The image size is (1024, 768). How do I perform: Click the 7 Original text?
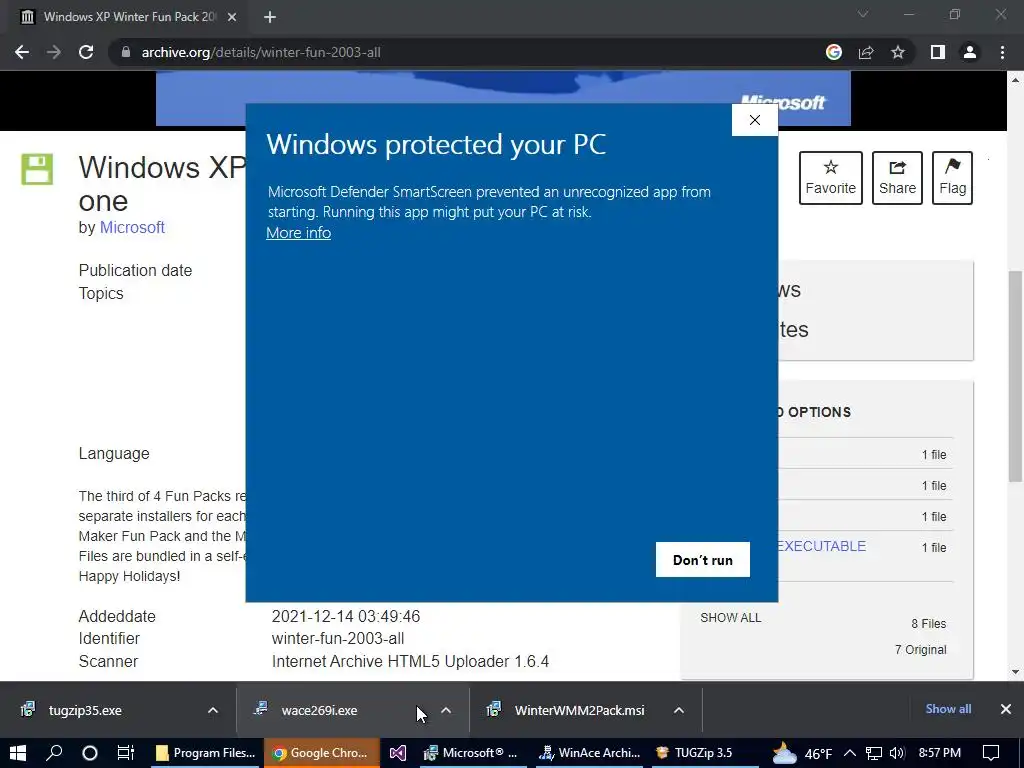[x=920, y=650]
